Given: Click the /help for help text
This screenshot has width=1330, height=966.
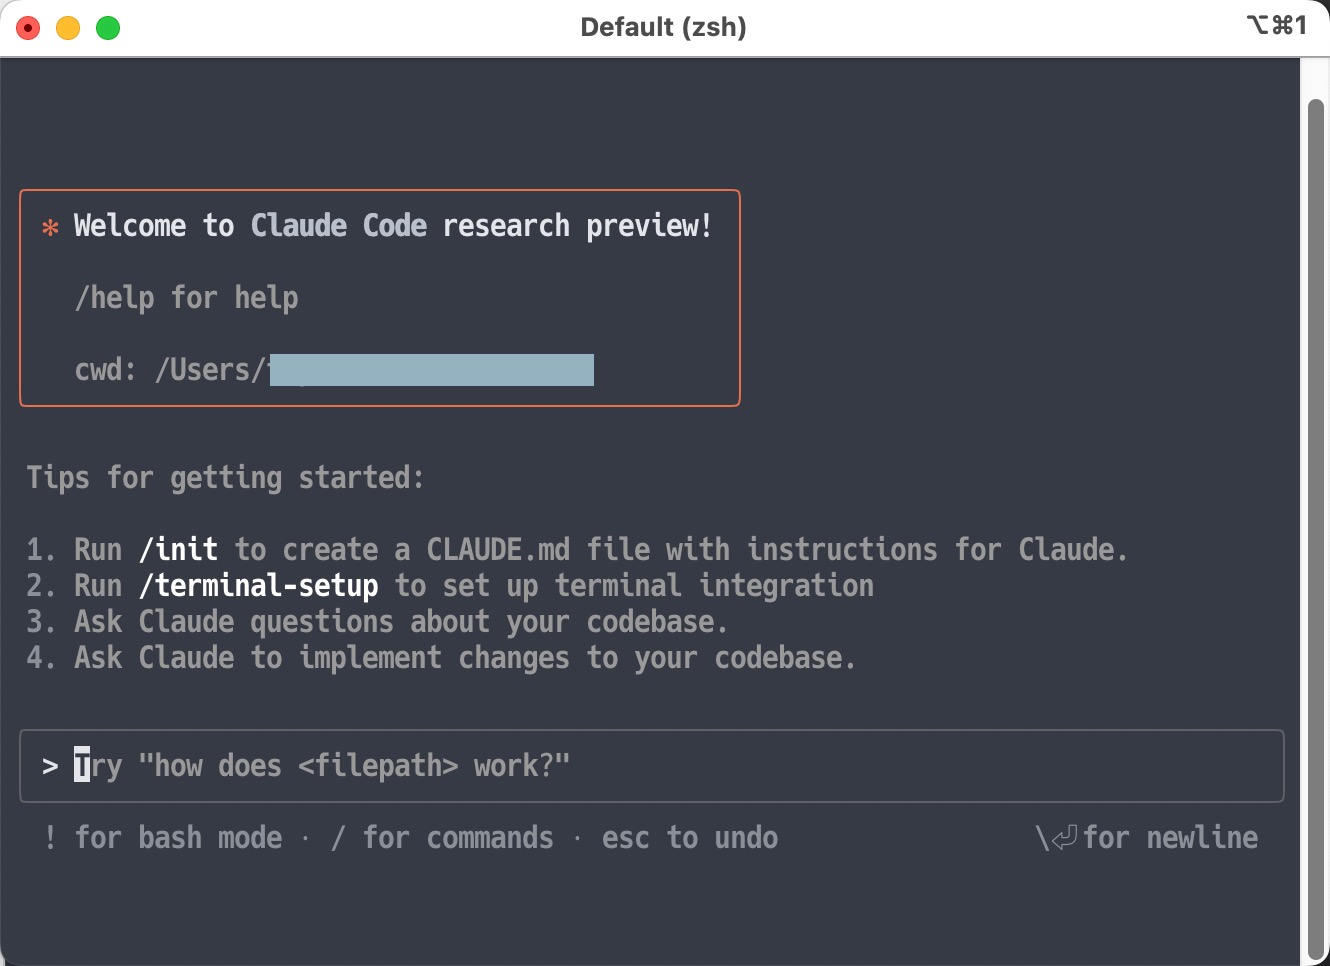Looking at the screenshot, I should click(186, 297).
